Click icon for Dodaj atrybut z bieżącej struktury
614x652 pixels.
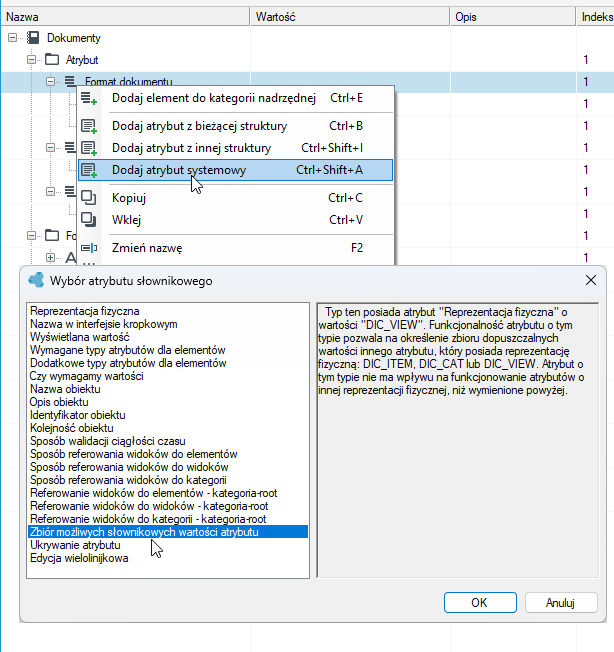tap(89, 126)
